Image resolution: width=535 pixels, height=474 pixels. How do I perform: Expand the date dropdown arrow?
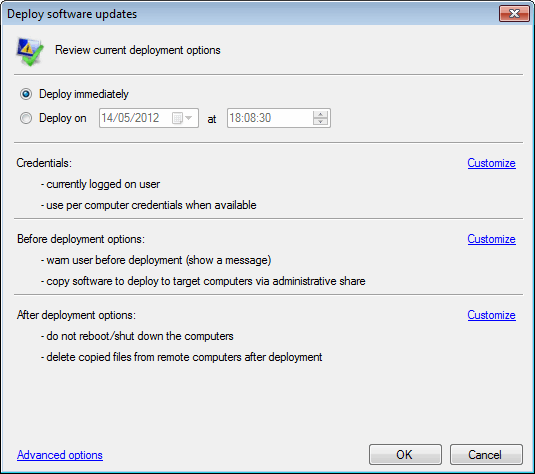(x=189, y=118)
